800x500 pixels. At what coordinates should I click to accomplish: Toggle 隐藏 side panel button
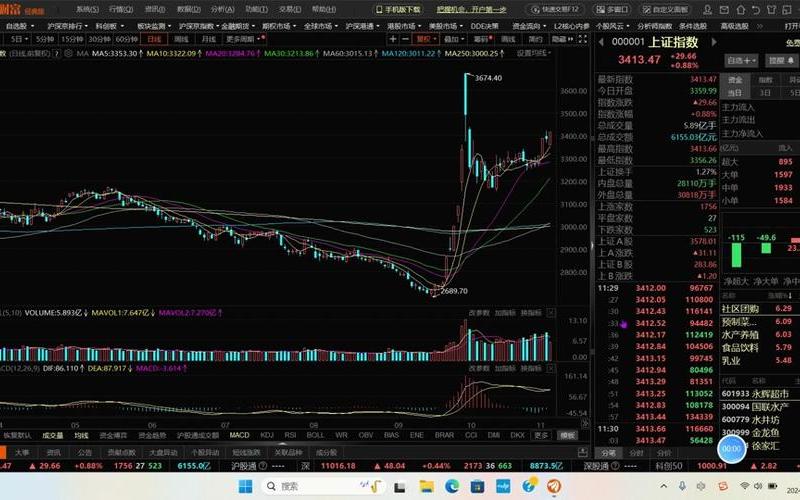click(x=562, y=39)
